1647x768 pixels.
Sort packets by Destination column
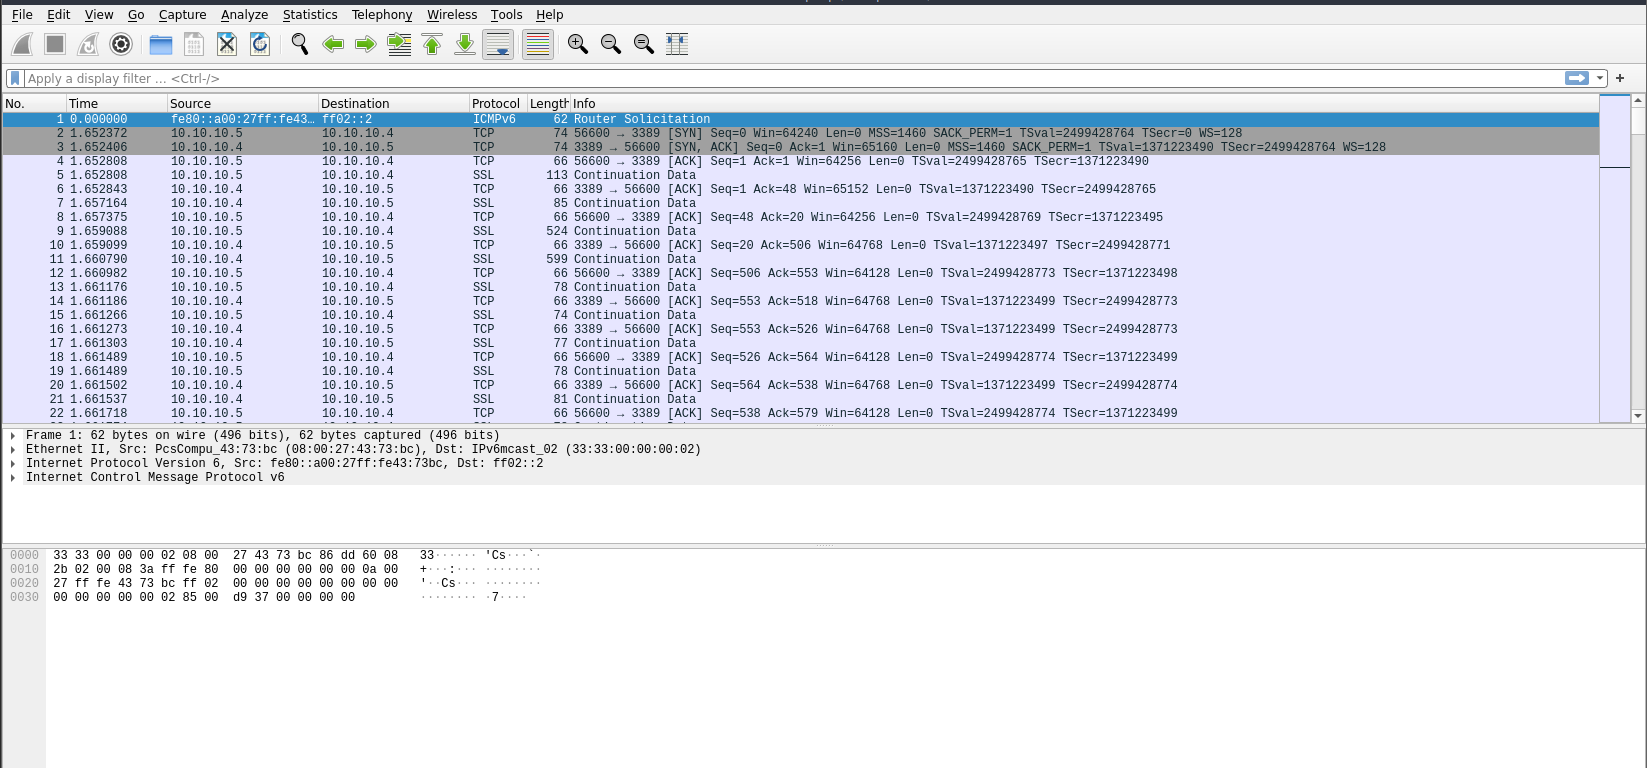coord(394,104)
